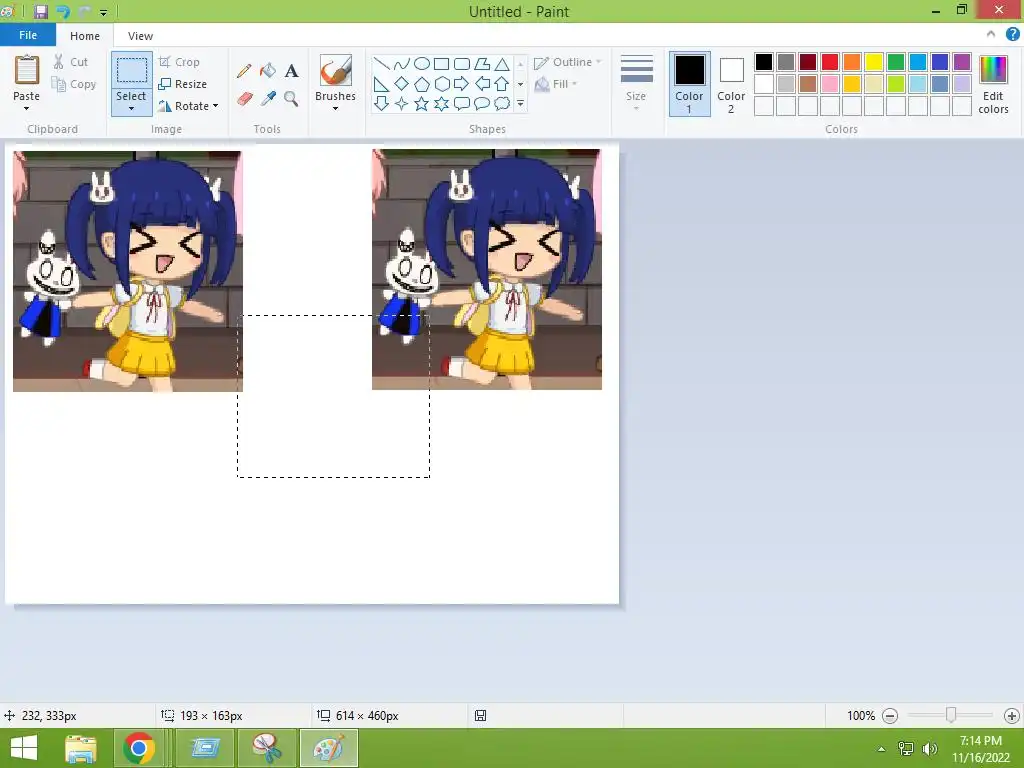Viewport: 1024px width, 768px height.
Task: Click the Crop button
Action: [x=180, y=62]
